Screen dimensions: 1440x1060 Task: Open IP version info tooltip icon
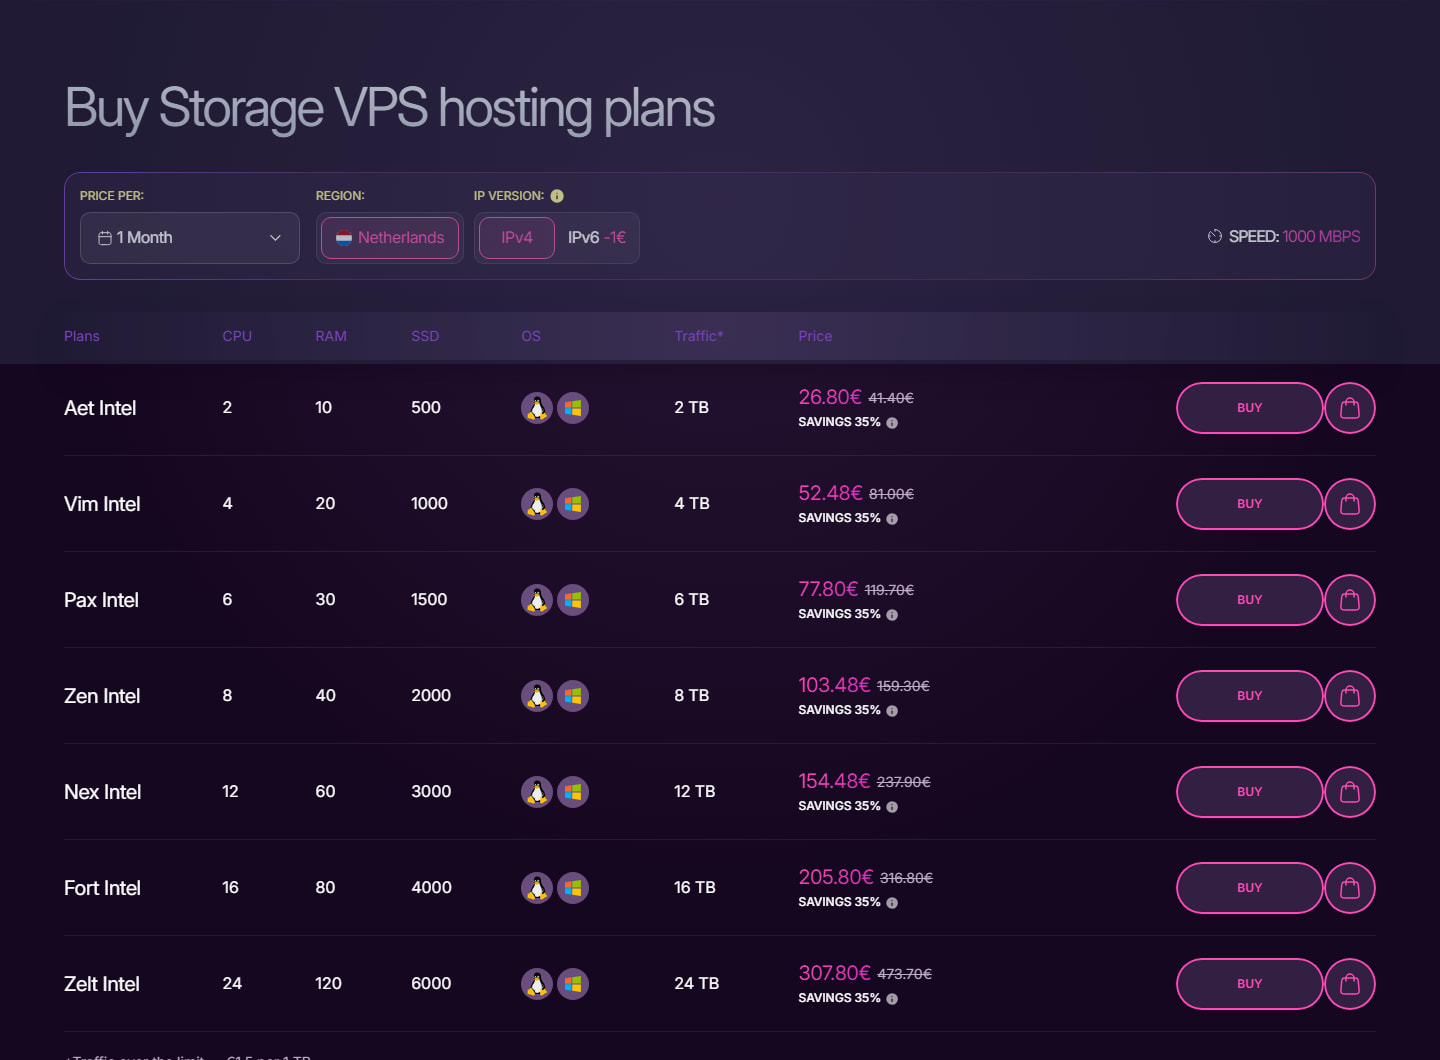point(557,196)
